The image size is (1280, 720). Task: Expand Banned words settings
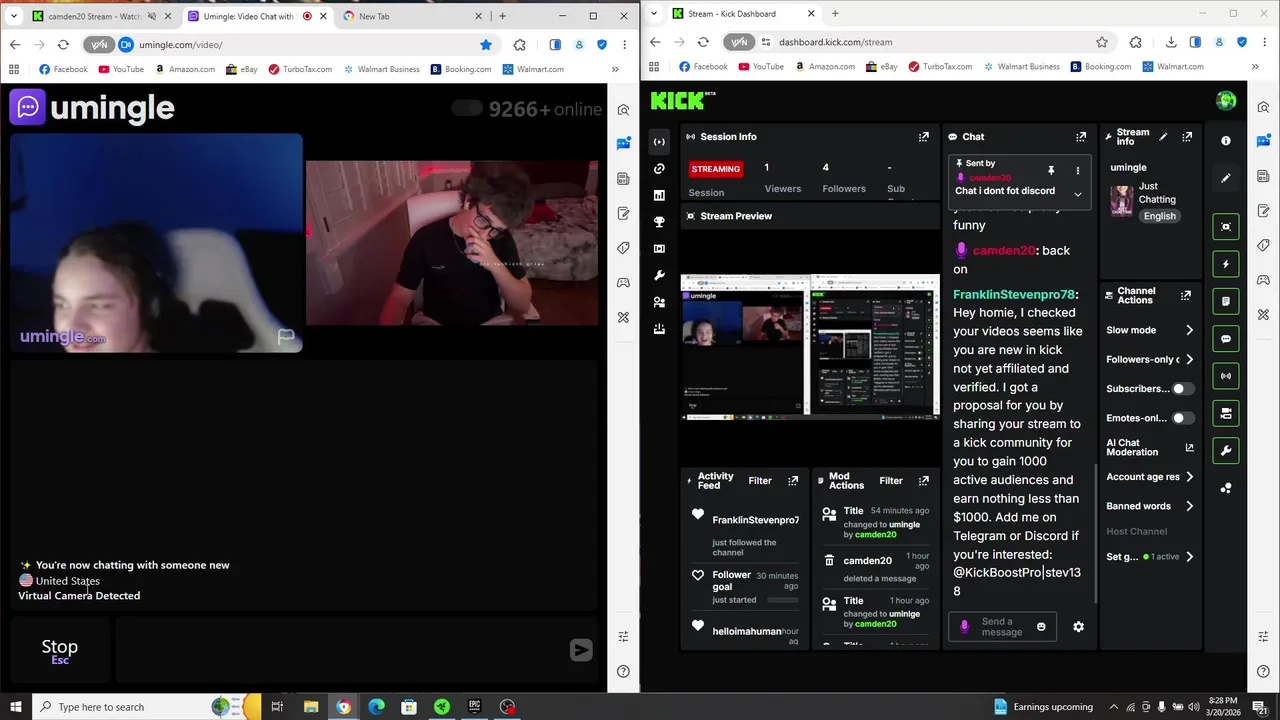tap(1189, 506)
